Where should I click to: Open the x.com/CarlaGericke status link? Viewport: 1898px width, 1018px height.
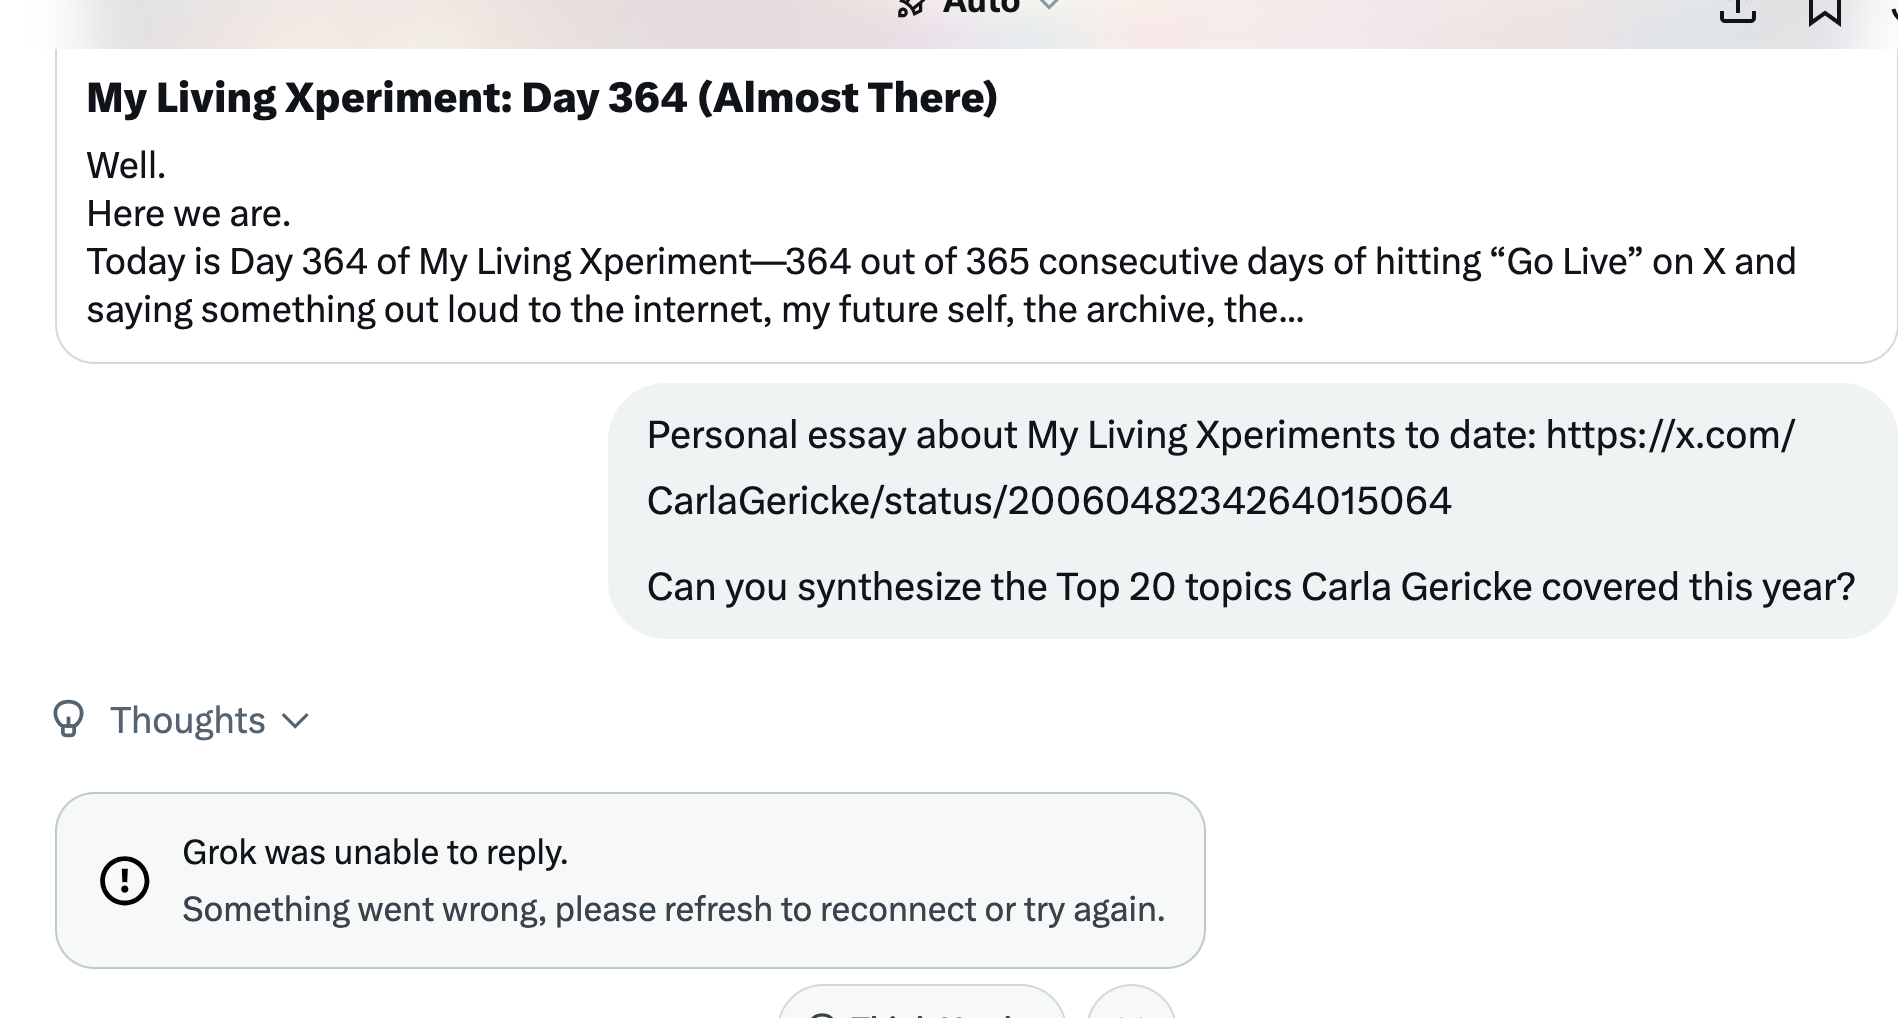pyautogui.click(x=1220, y=468)
